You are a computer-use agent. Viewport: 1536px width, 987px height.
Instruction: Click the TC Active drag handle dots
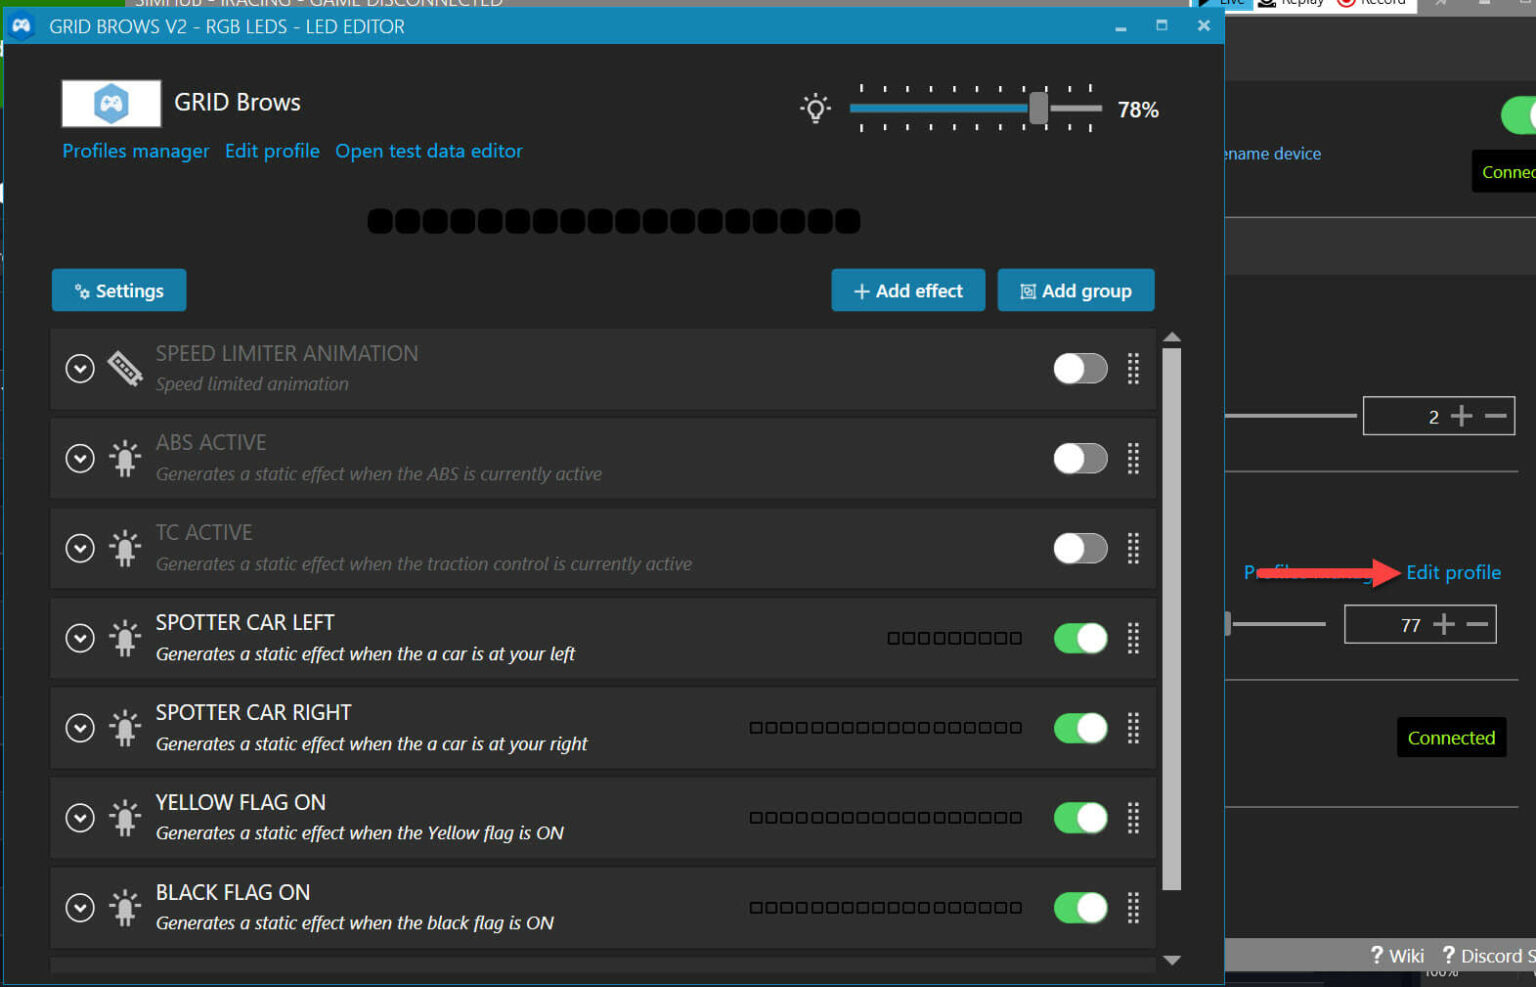tap(1133, 548)
